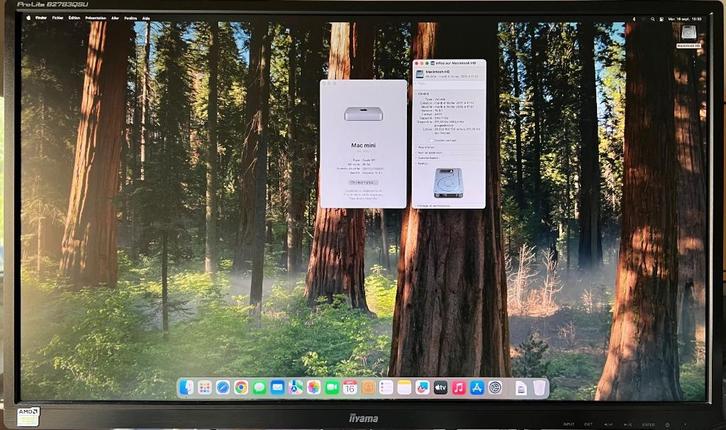This screenshot has height=430, width=726.
Task: Open System Settings from the Dock
Action: [x=495, y=387]
